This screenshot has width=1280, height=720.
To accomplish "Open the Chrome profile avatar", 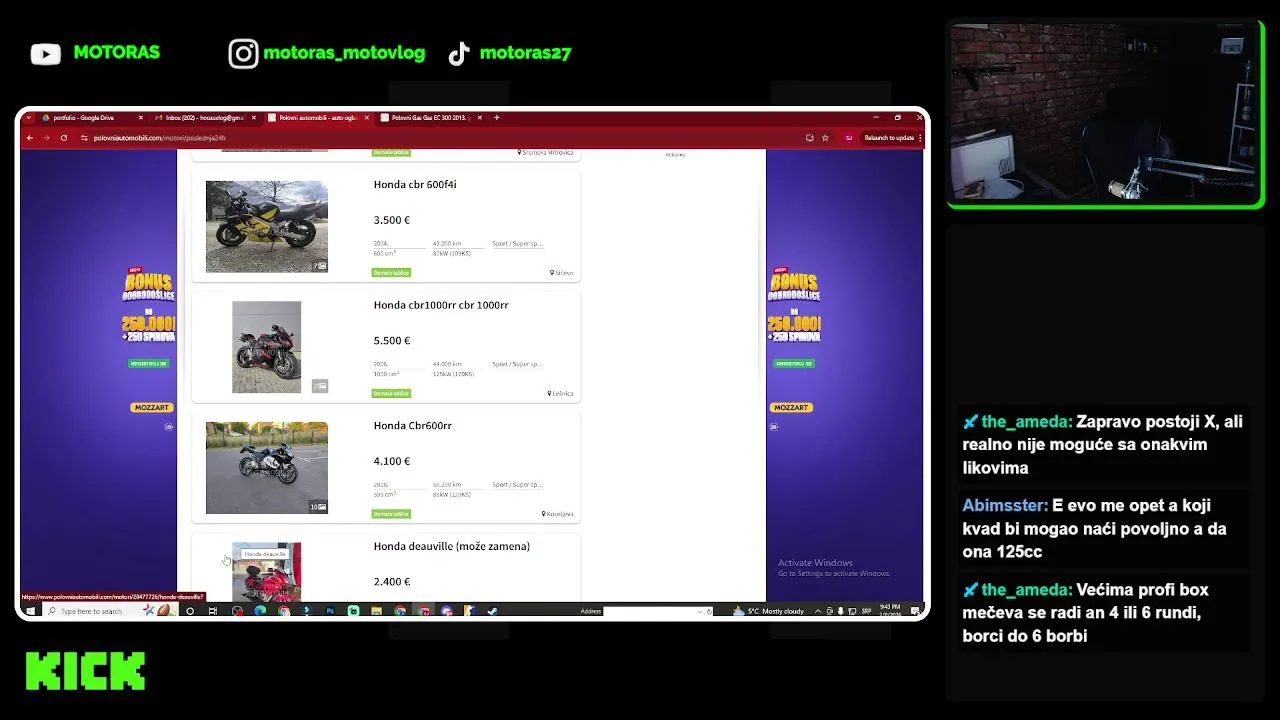I will tap(849, 137).
